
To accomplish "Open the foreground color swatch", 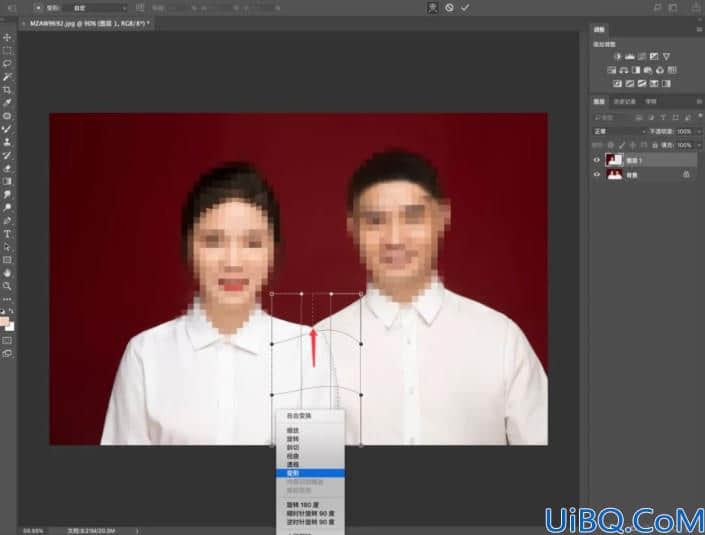I will pos(4,321).
